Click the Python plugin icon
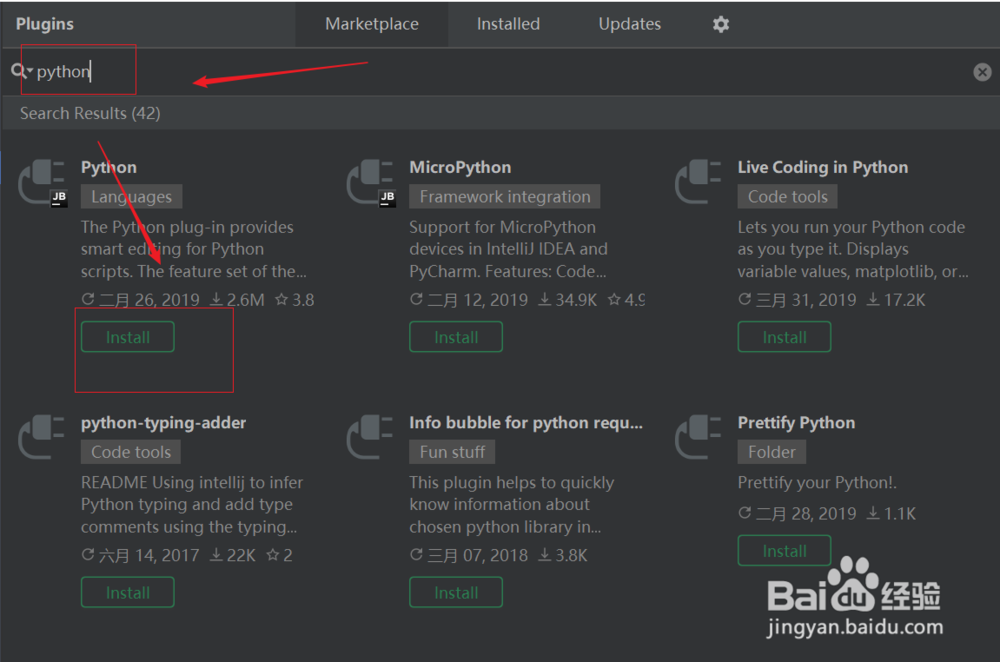The width and height of the screenshot is (1000, 662). pos(42,183)
